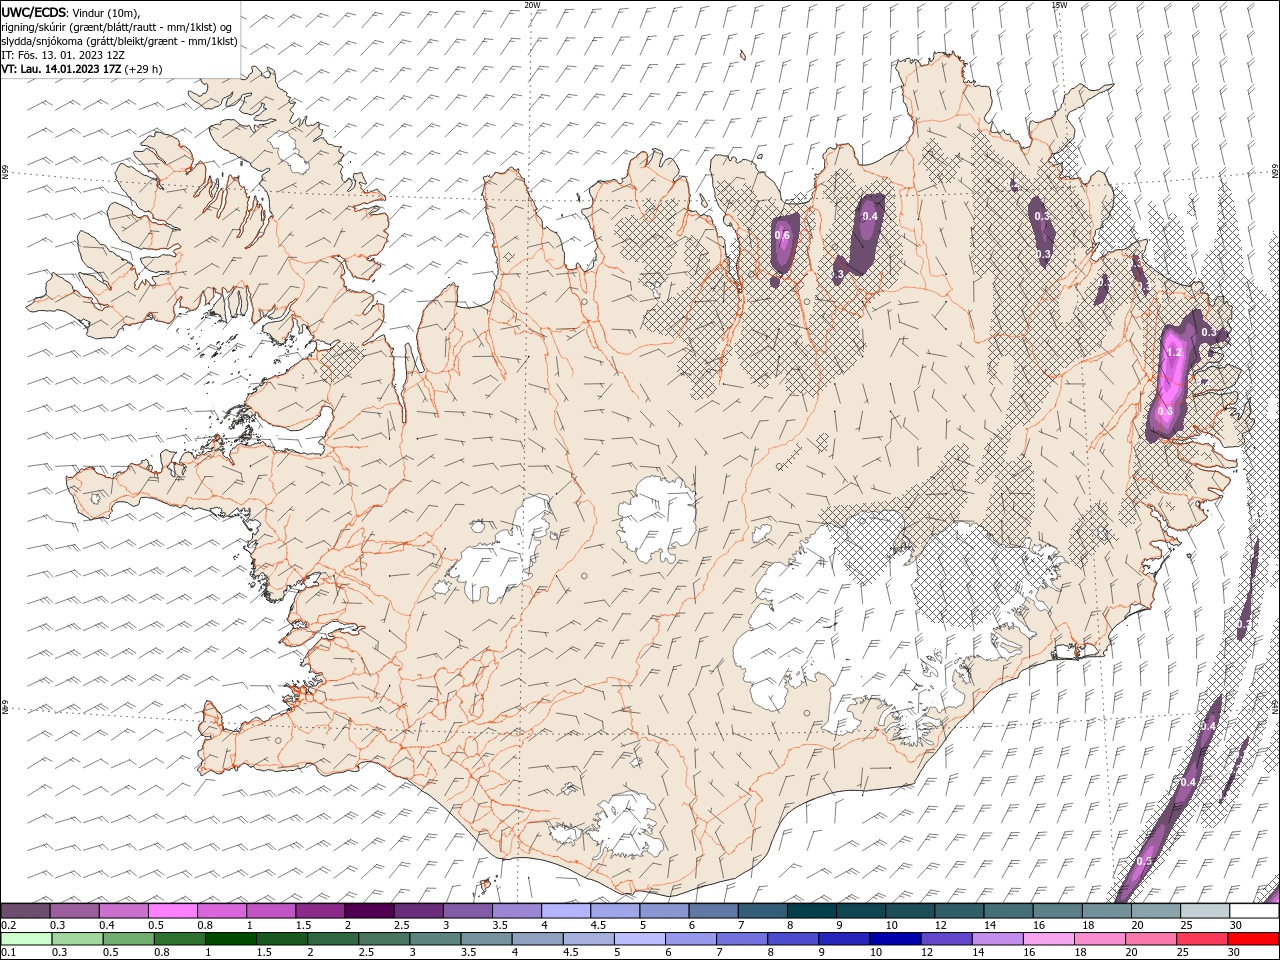Select bottom-row swatch starting at 6
This screenshot has height=960, width=1280.
690,939
